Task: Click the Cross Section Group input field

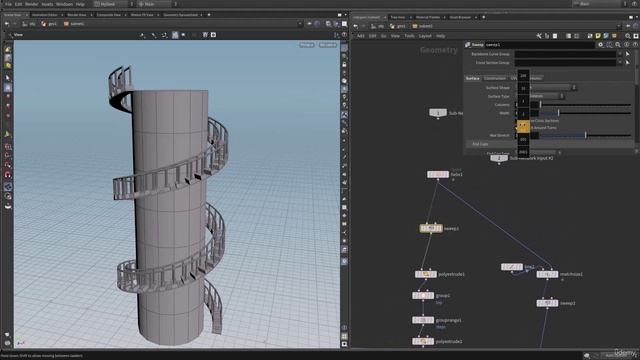Action: point(565,63)
